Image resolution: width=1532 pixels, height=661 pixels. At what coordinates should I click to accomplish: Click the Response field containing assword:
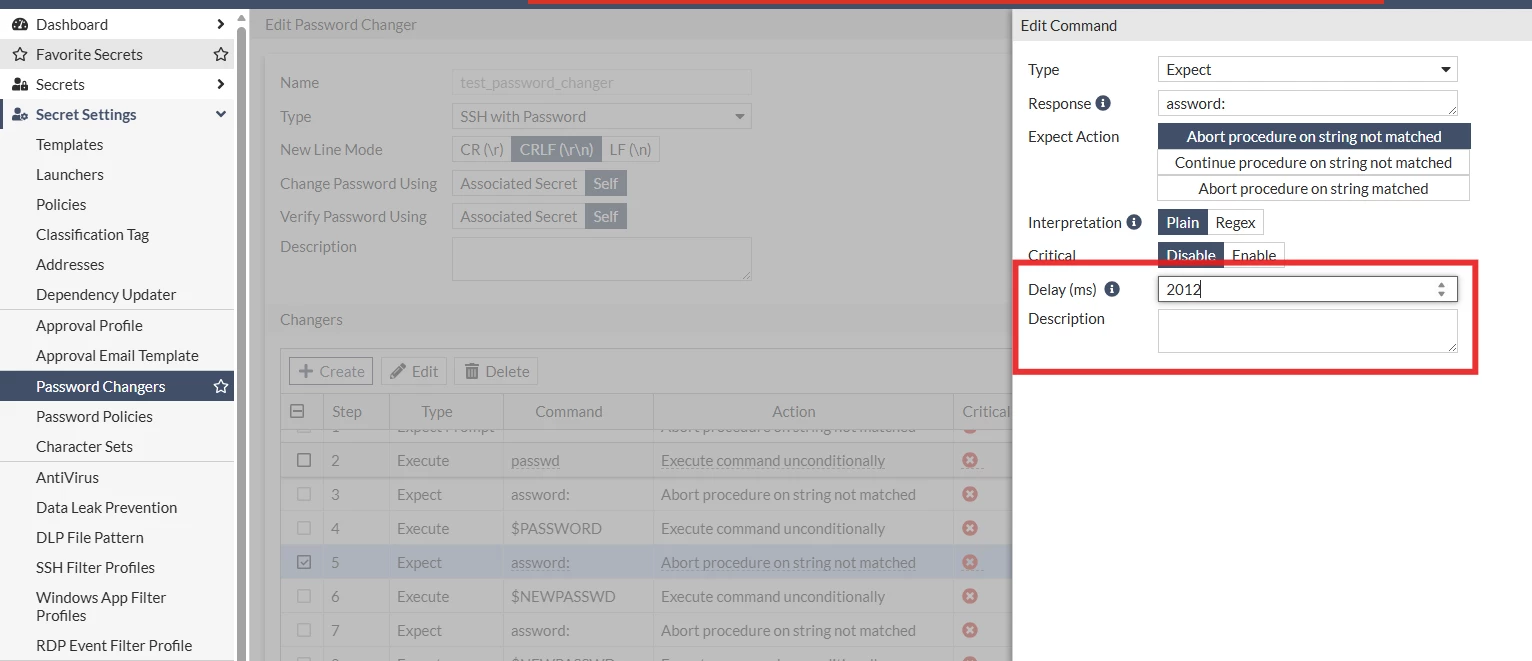pyautogui.click(x=1307, y=103)
